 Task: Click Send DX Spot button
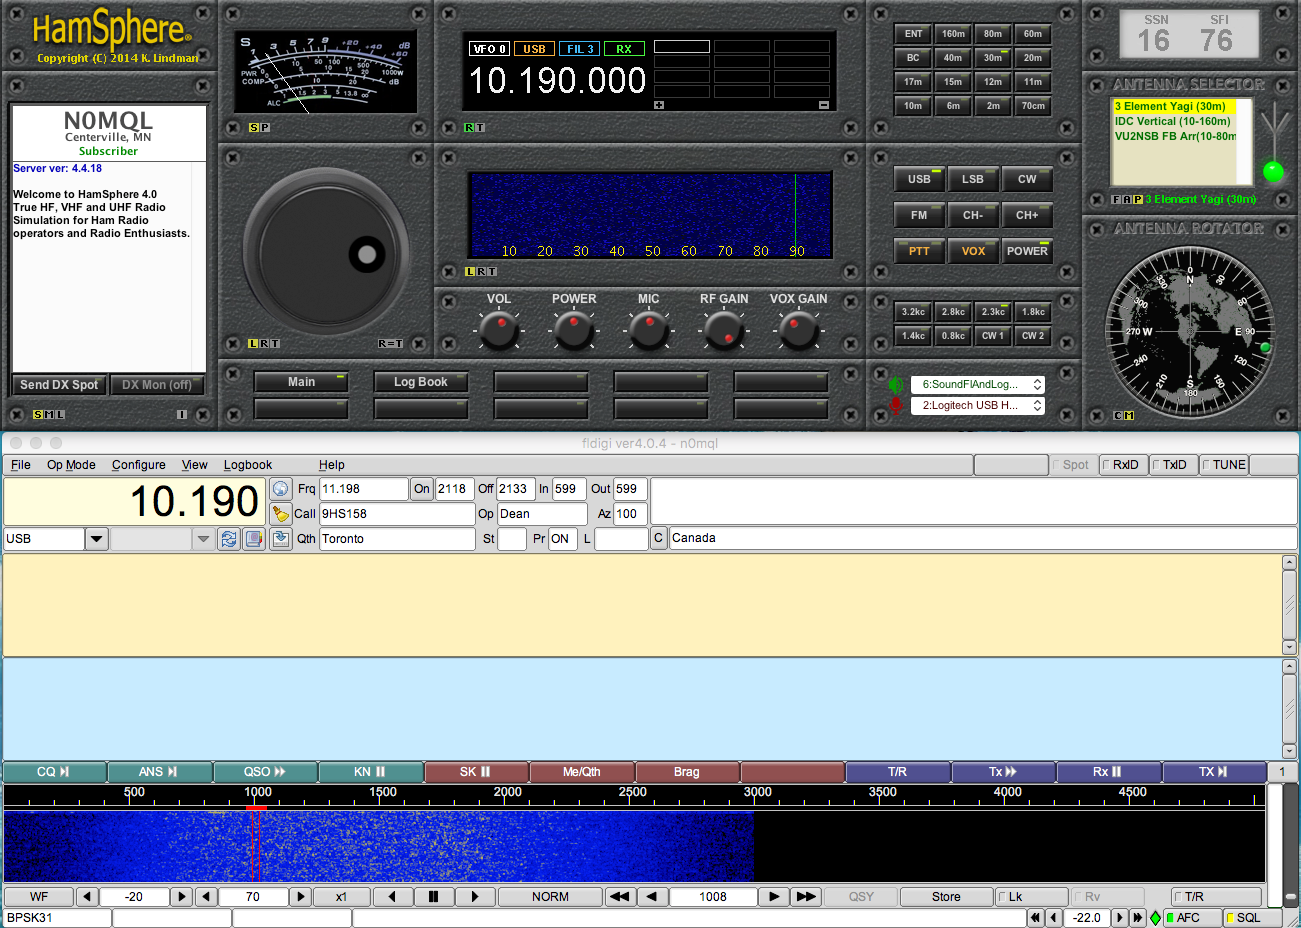point(59,385)
